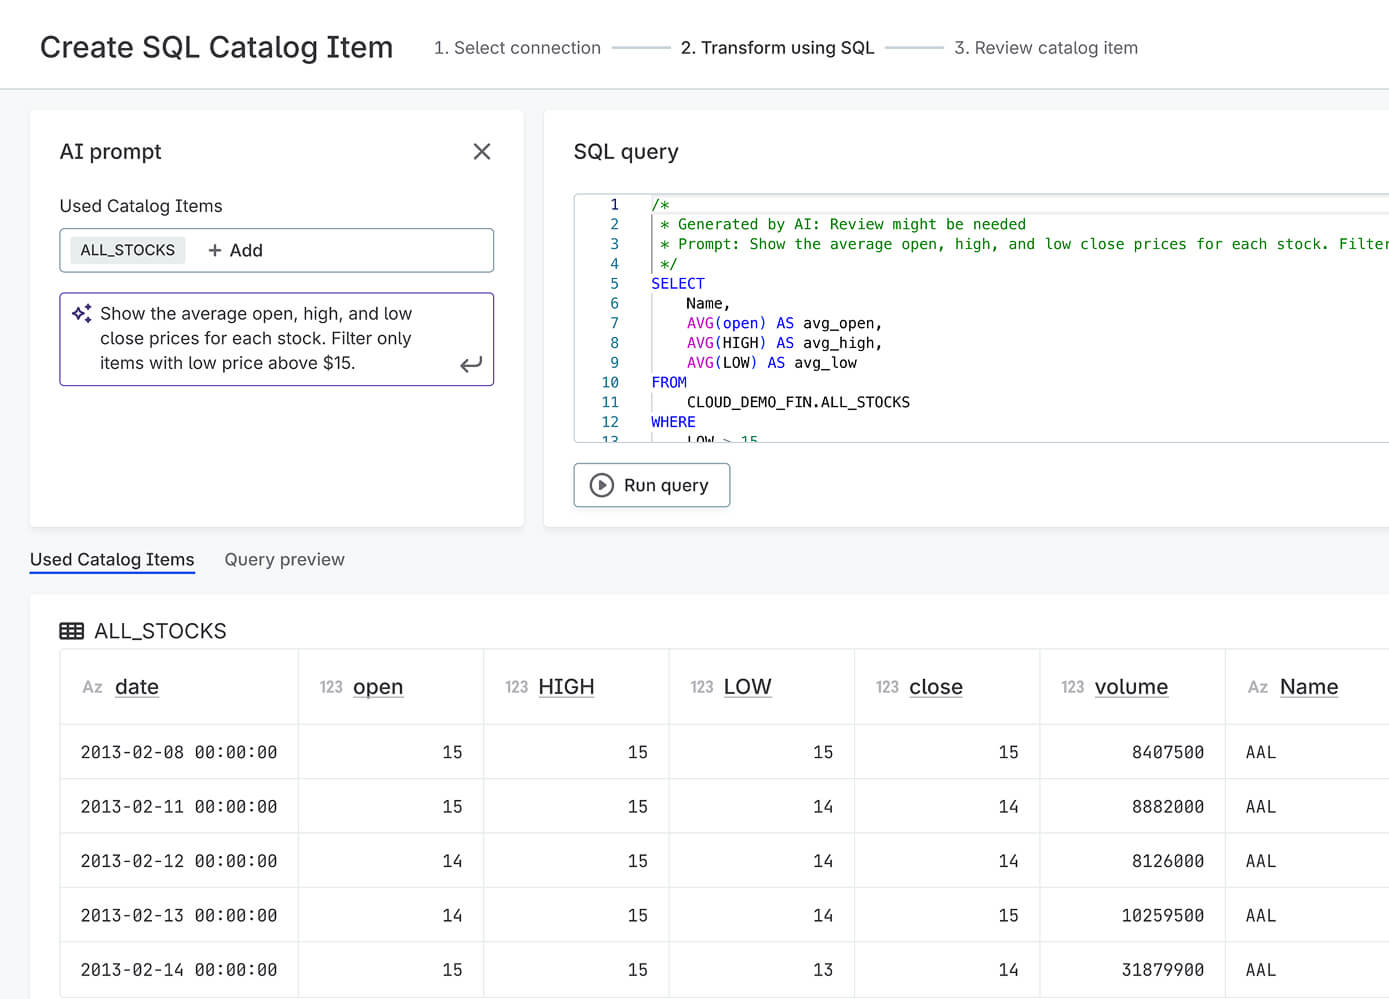
Task: Go to step 3 Review catalog item
Action: click(x=1045, y=48)
